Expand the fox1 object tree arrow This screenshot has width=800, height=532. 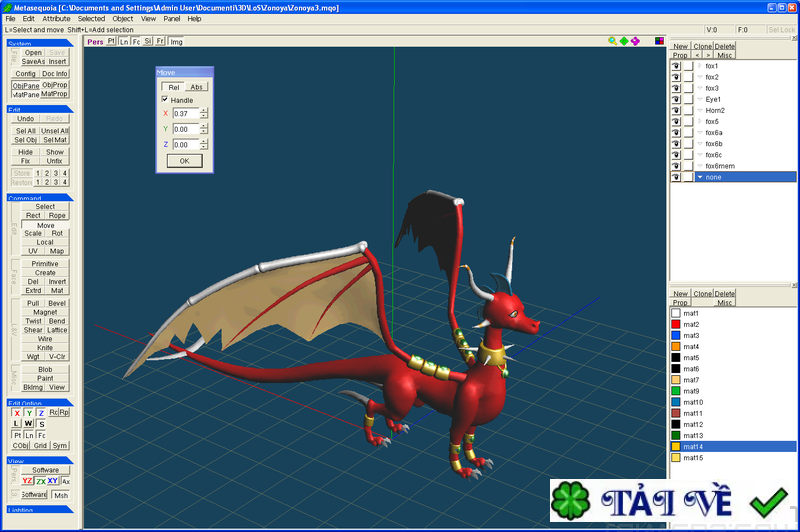700,66
